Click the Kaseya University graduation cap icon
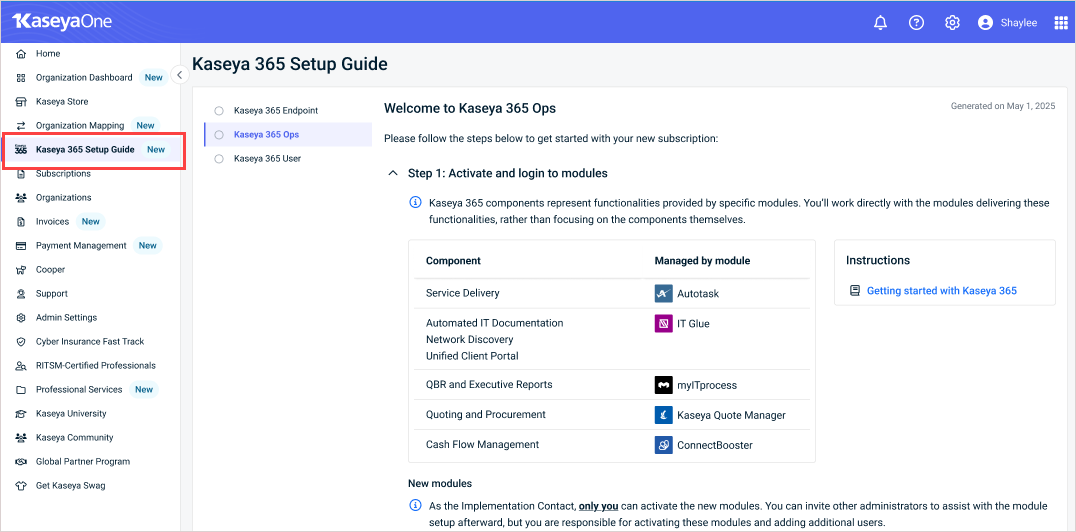The height and width of the screenshot is (532, 1076). click(21, 414)
